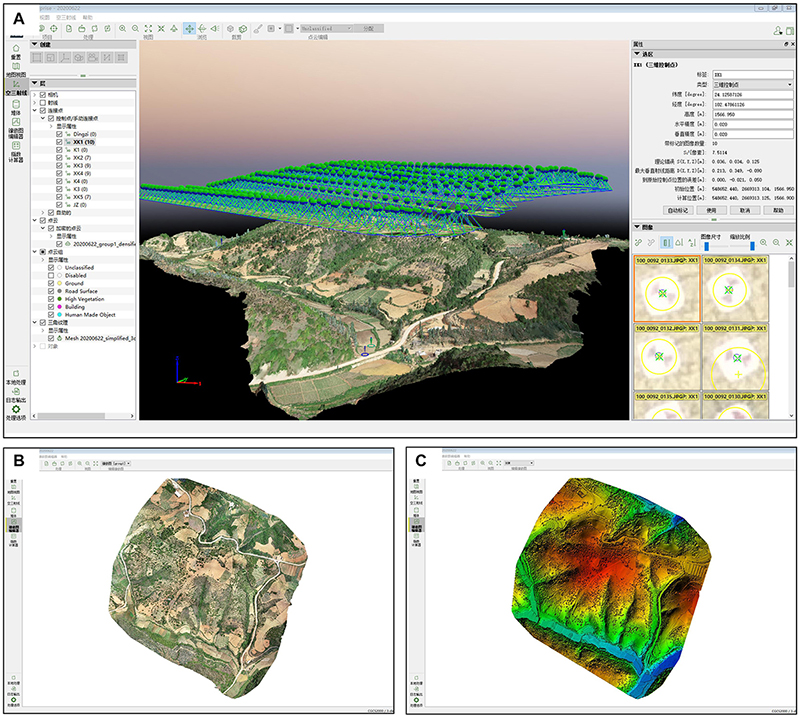Open the toolbar dropdown in panel B
The width and height of the screenshot is (800, 717).
coord(116,463)
